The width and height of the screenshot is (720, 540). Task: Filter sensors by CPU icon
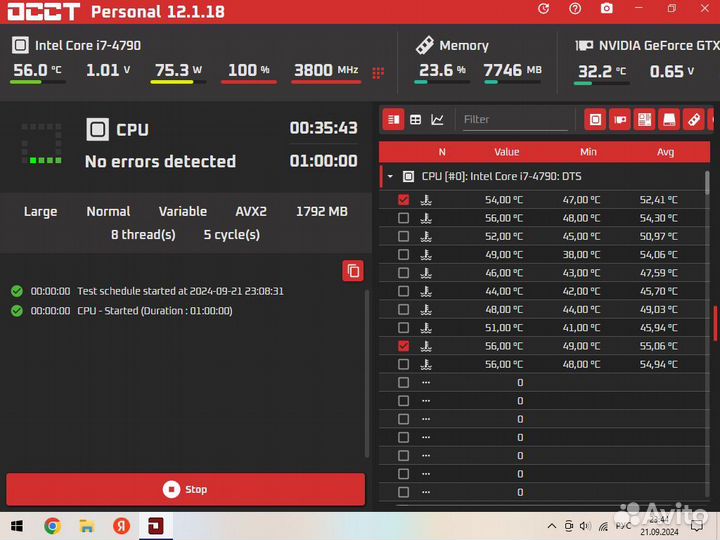595,120
